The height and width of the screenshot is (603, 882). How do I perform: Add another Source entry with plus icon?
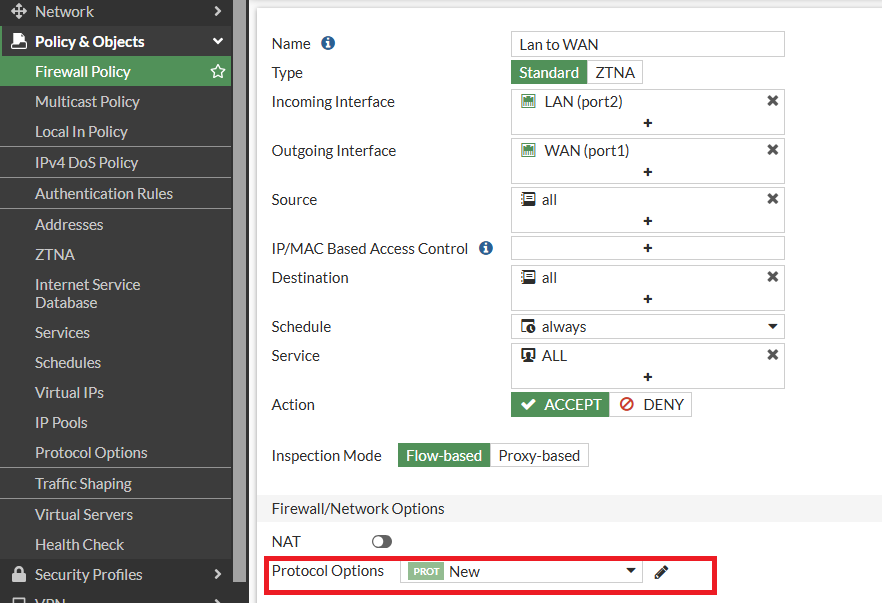(647, 221)
